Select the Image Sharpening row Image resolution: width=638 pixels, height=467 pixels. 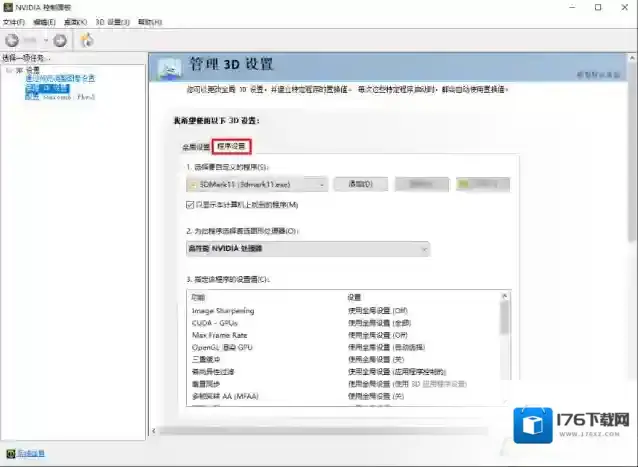(x=344, y=311)
